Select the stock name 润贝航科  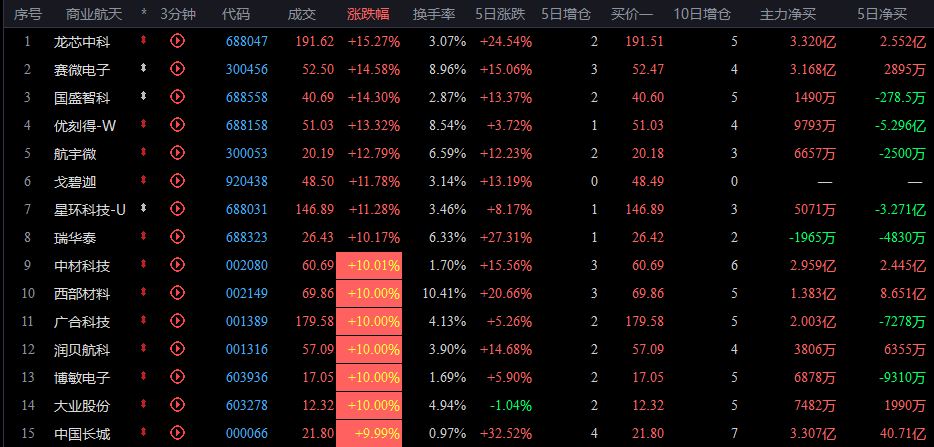click(x=82, y=350)
